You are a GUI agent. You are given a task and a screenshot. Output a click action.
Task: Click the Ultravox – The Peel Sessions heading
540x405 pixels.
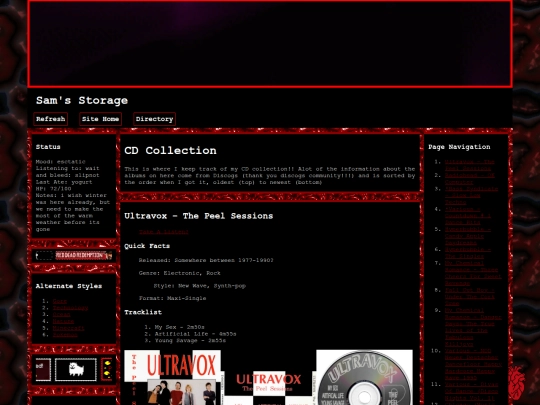point(199,216)
